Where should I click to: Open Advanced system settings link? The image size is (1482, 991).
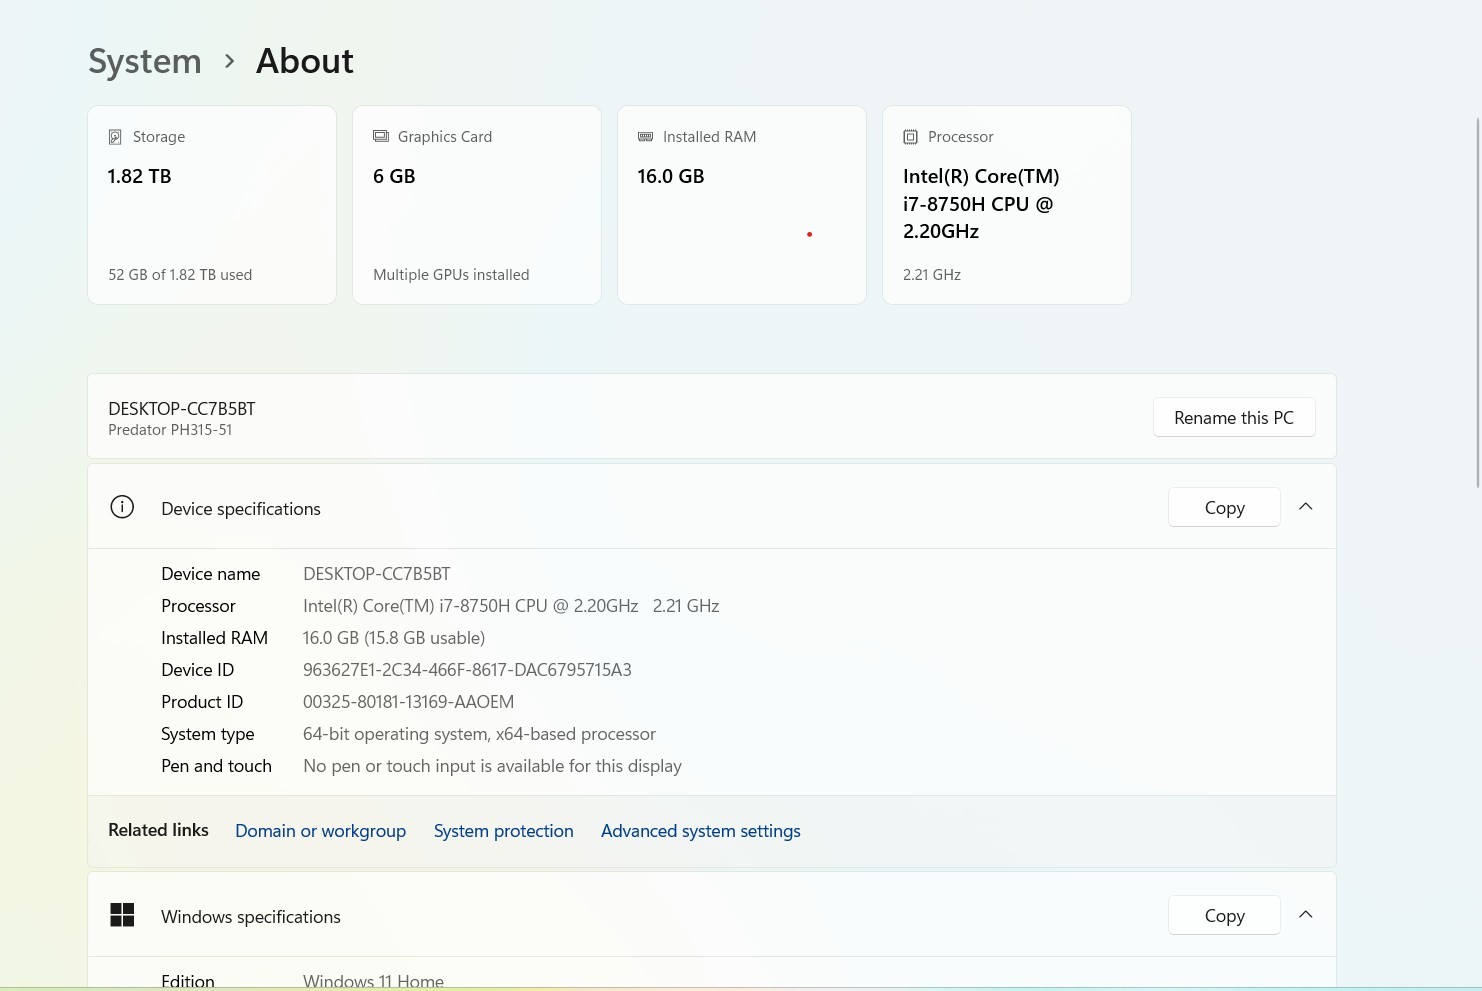(701, 831)
